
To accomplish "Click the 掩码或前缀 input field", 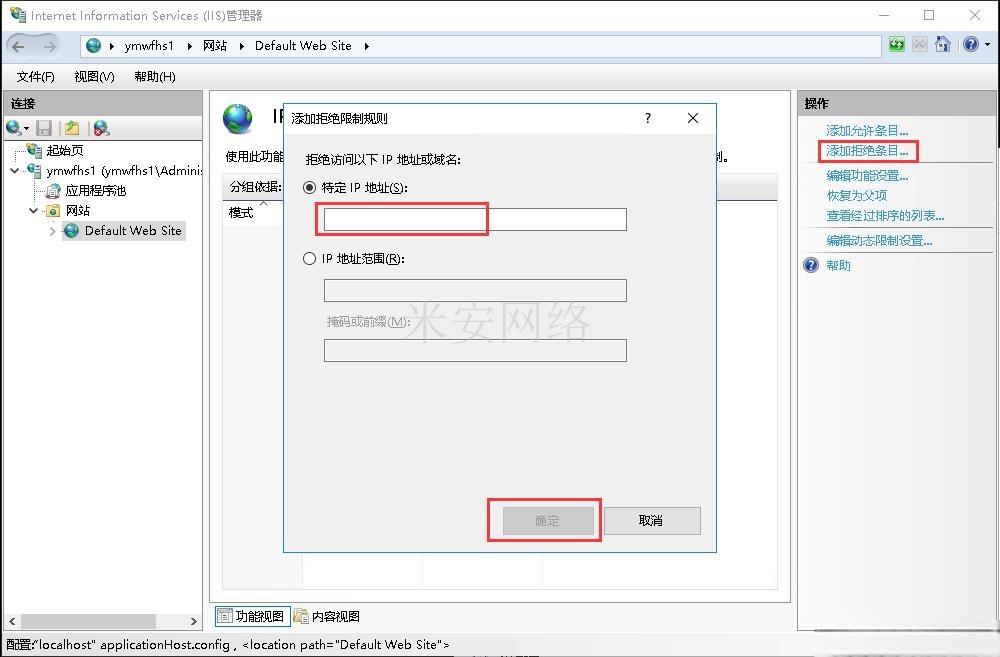I will coord(475,350).
